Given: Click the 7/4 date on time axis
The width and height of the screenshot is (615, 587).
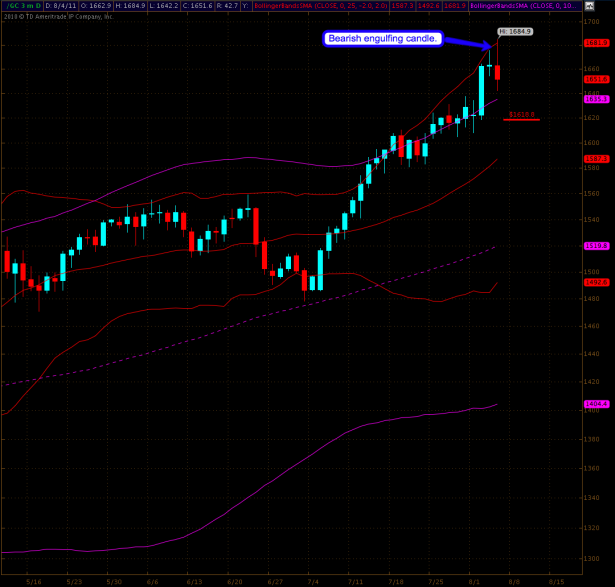Looking at the screenshot, I should pyautogui.click(x=314, y=580).
